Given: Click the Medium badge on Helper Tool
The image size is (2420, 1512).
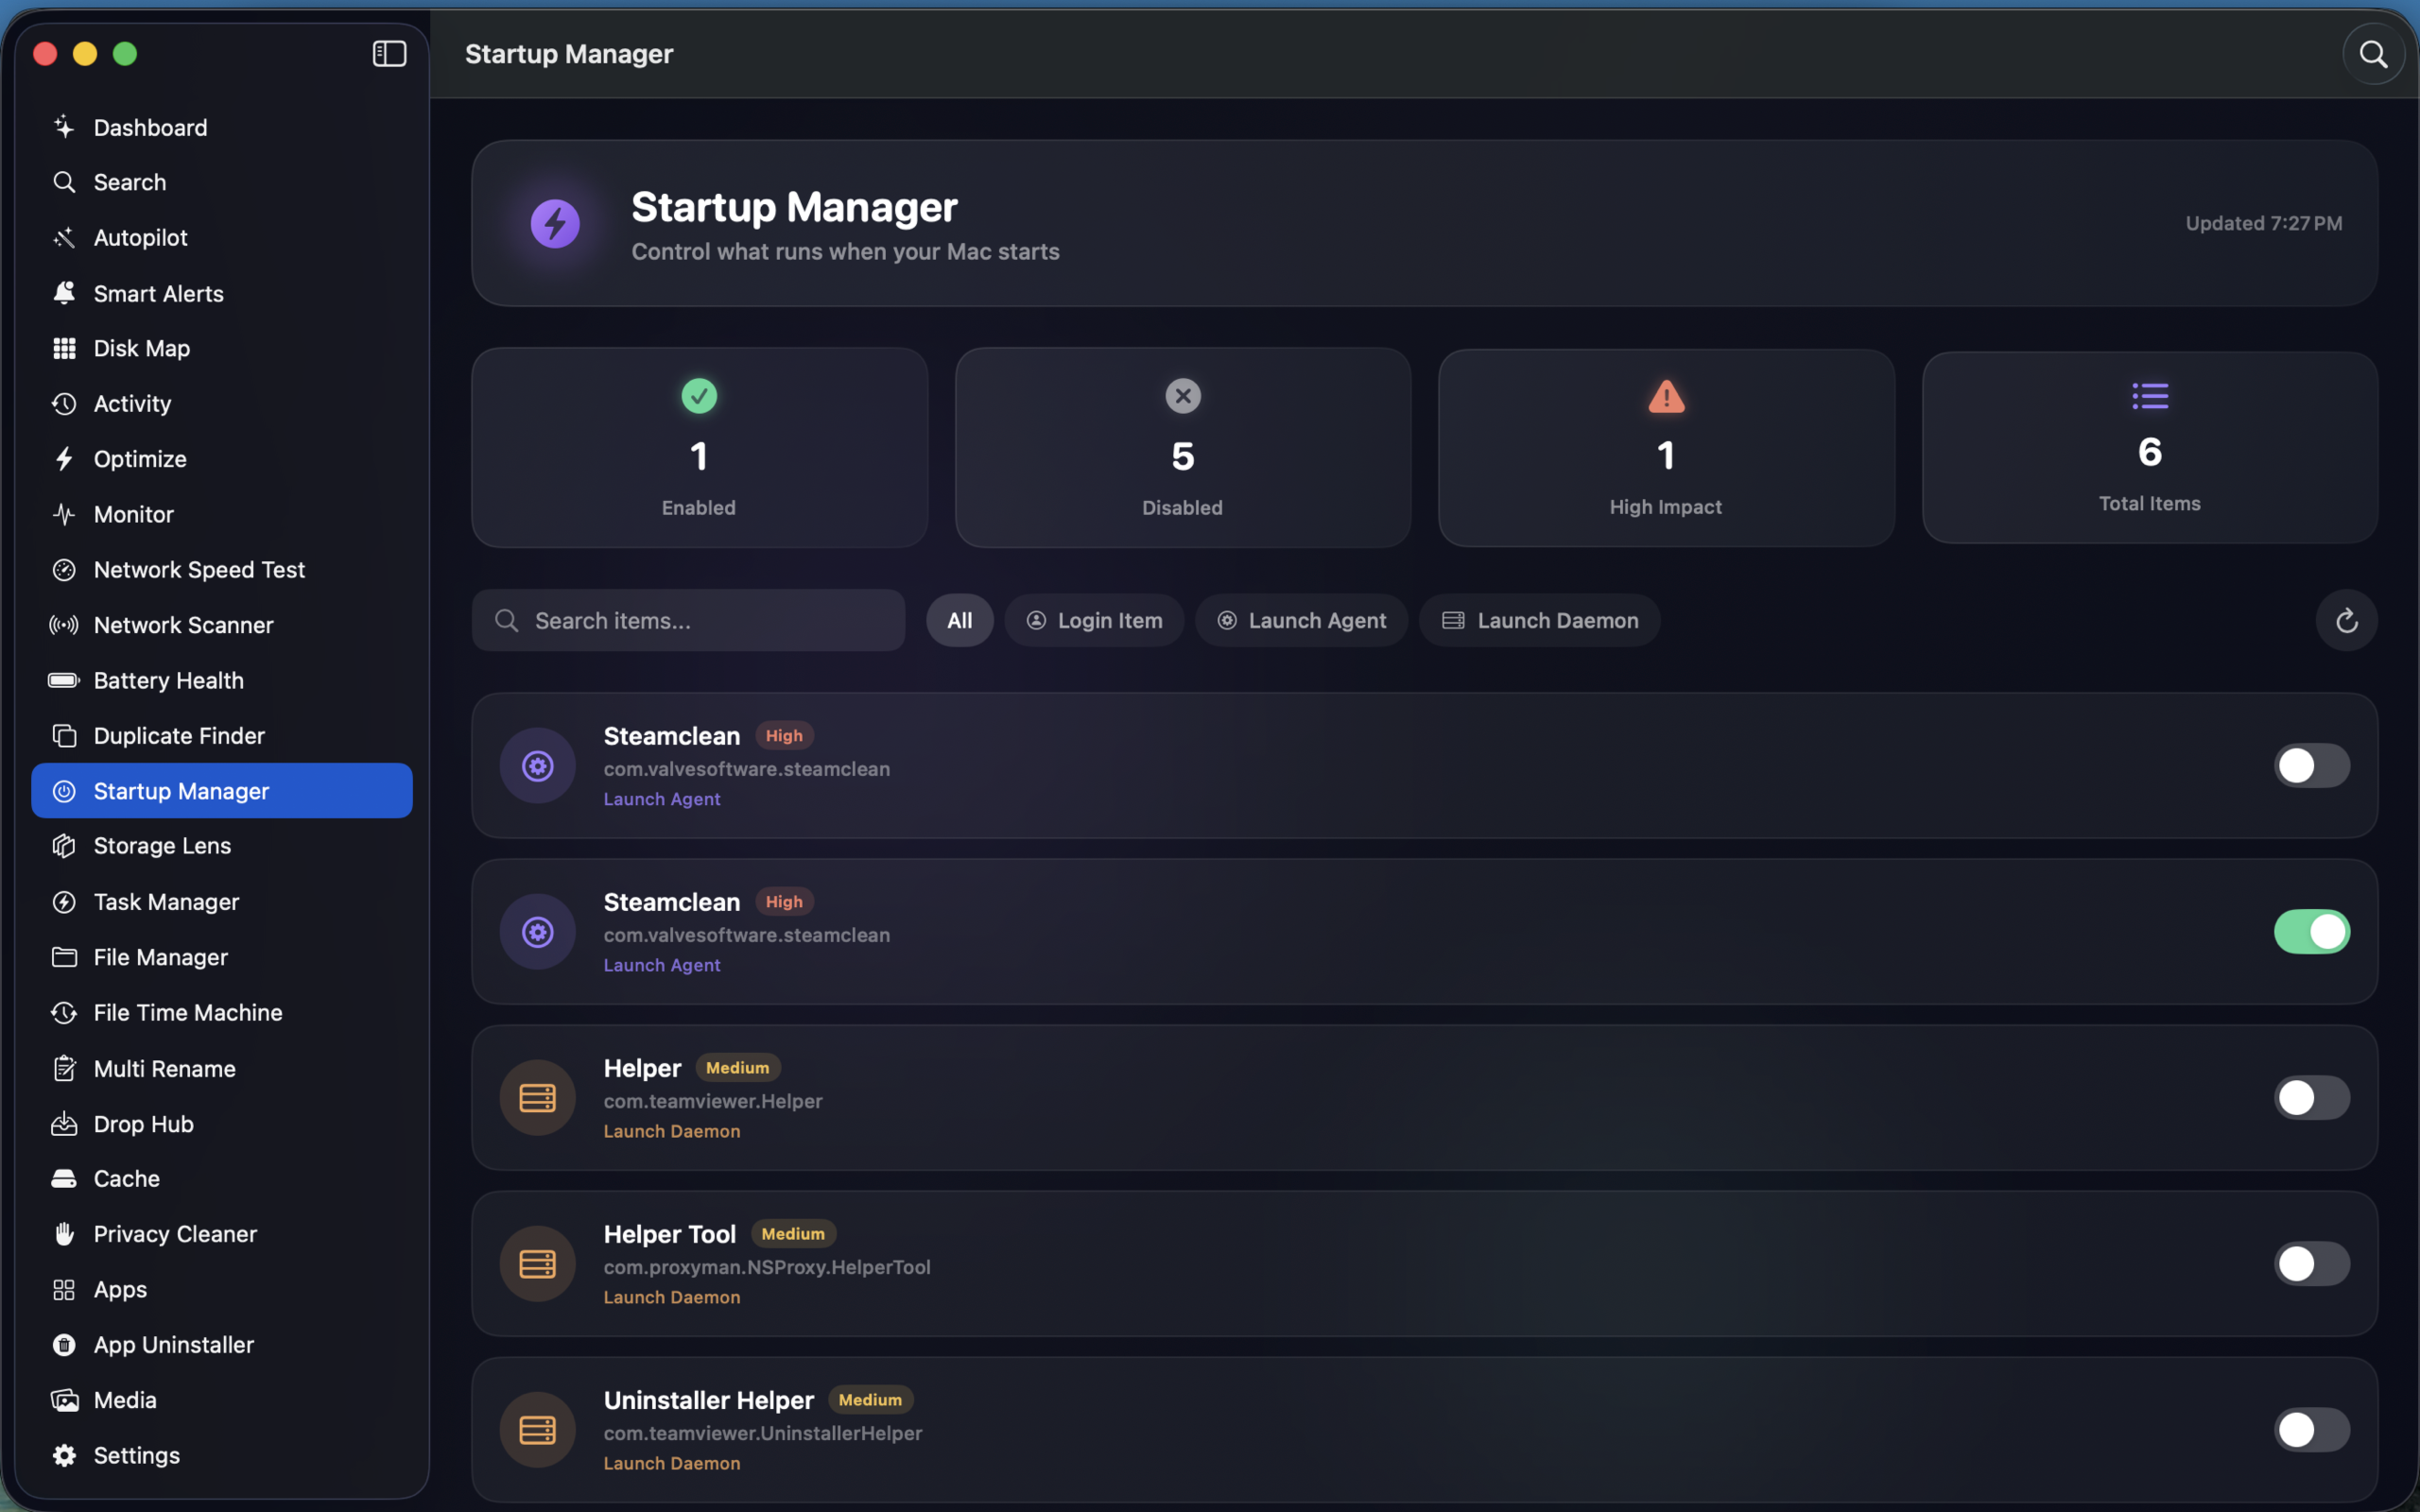Looking at the screenshot, I should (x=793, y=1234).
